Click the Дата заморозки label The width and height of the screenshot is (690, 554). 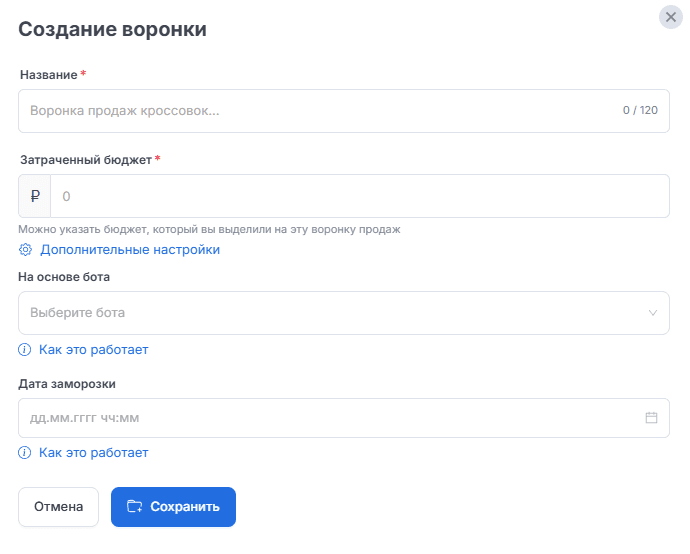point(67,384)
